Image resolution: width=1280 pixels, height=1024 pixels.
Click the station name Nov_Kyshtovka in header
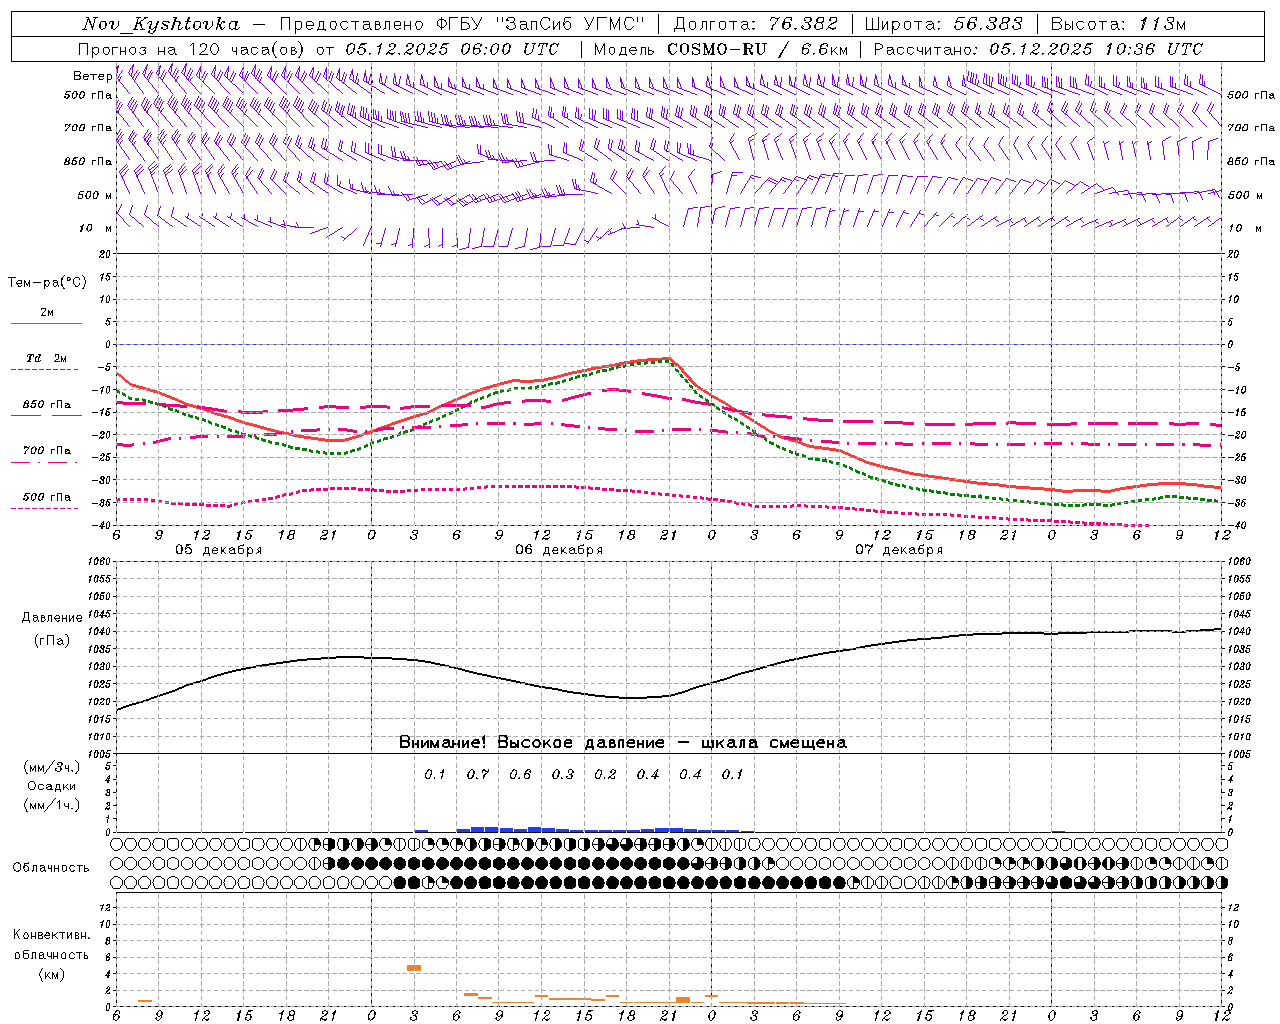160,24
